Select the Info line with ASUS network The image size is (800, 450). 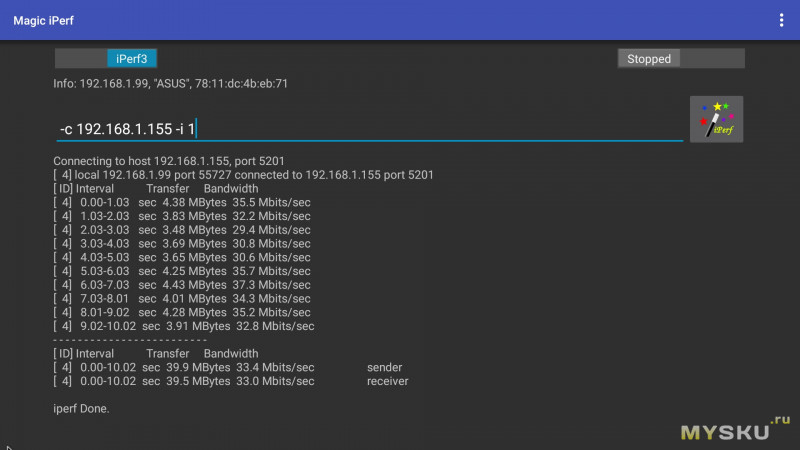[x=170, y=84]
